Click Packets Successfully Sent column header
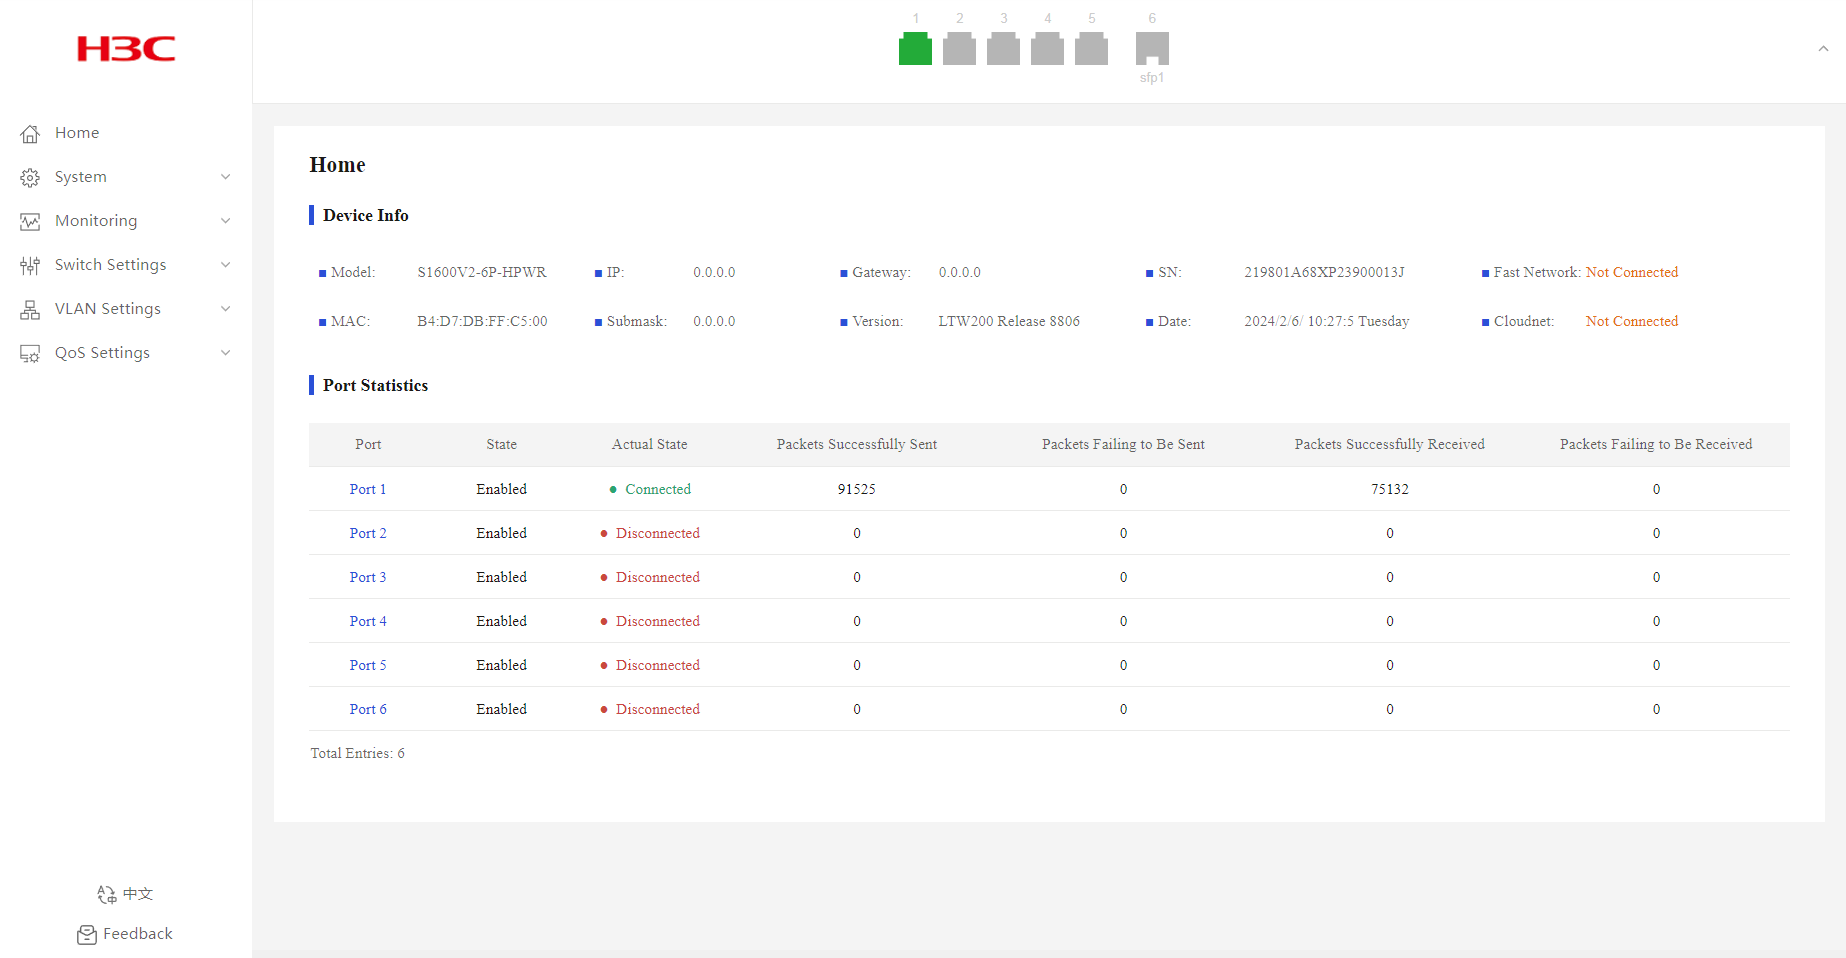This screenshot has width=1846, height=958. point(857,444)
